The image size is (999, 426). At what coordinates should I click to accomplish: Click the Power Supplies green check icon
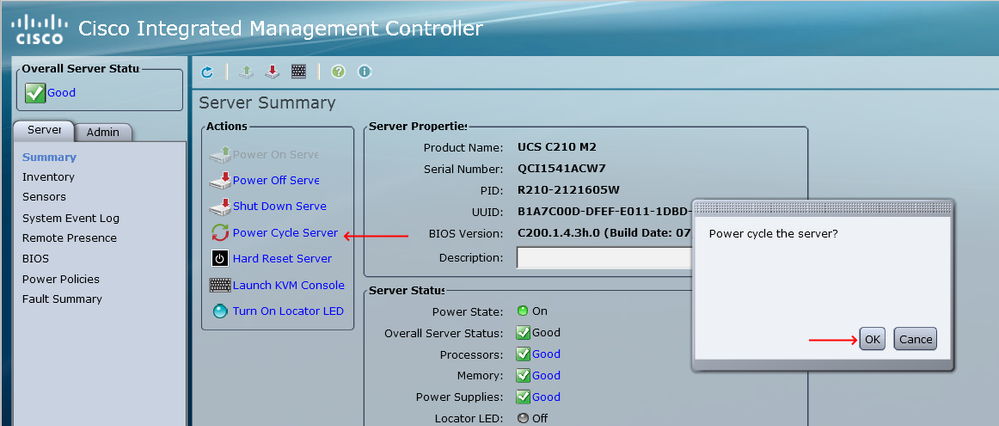click(x=523, y=397)
